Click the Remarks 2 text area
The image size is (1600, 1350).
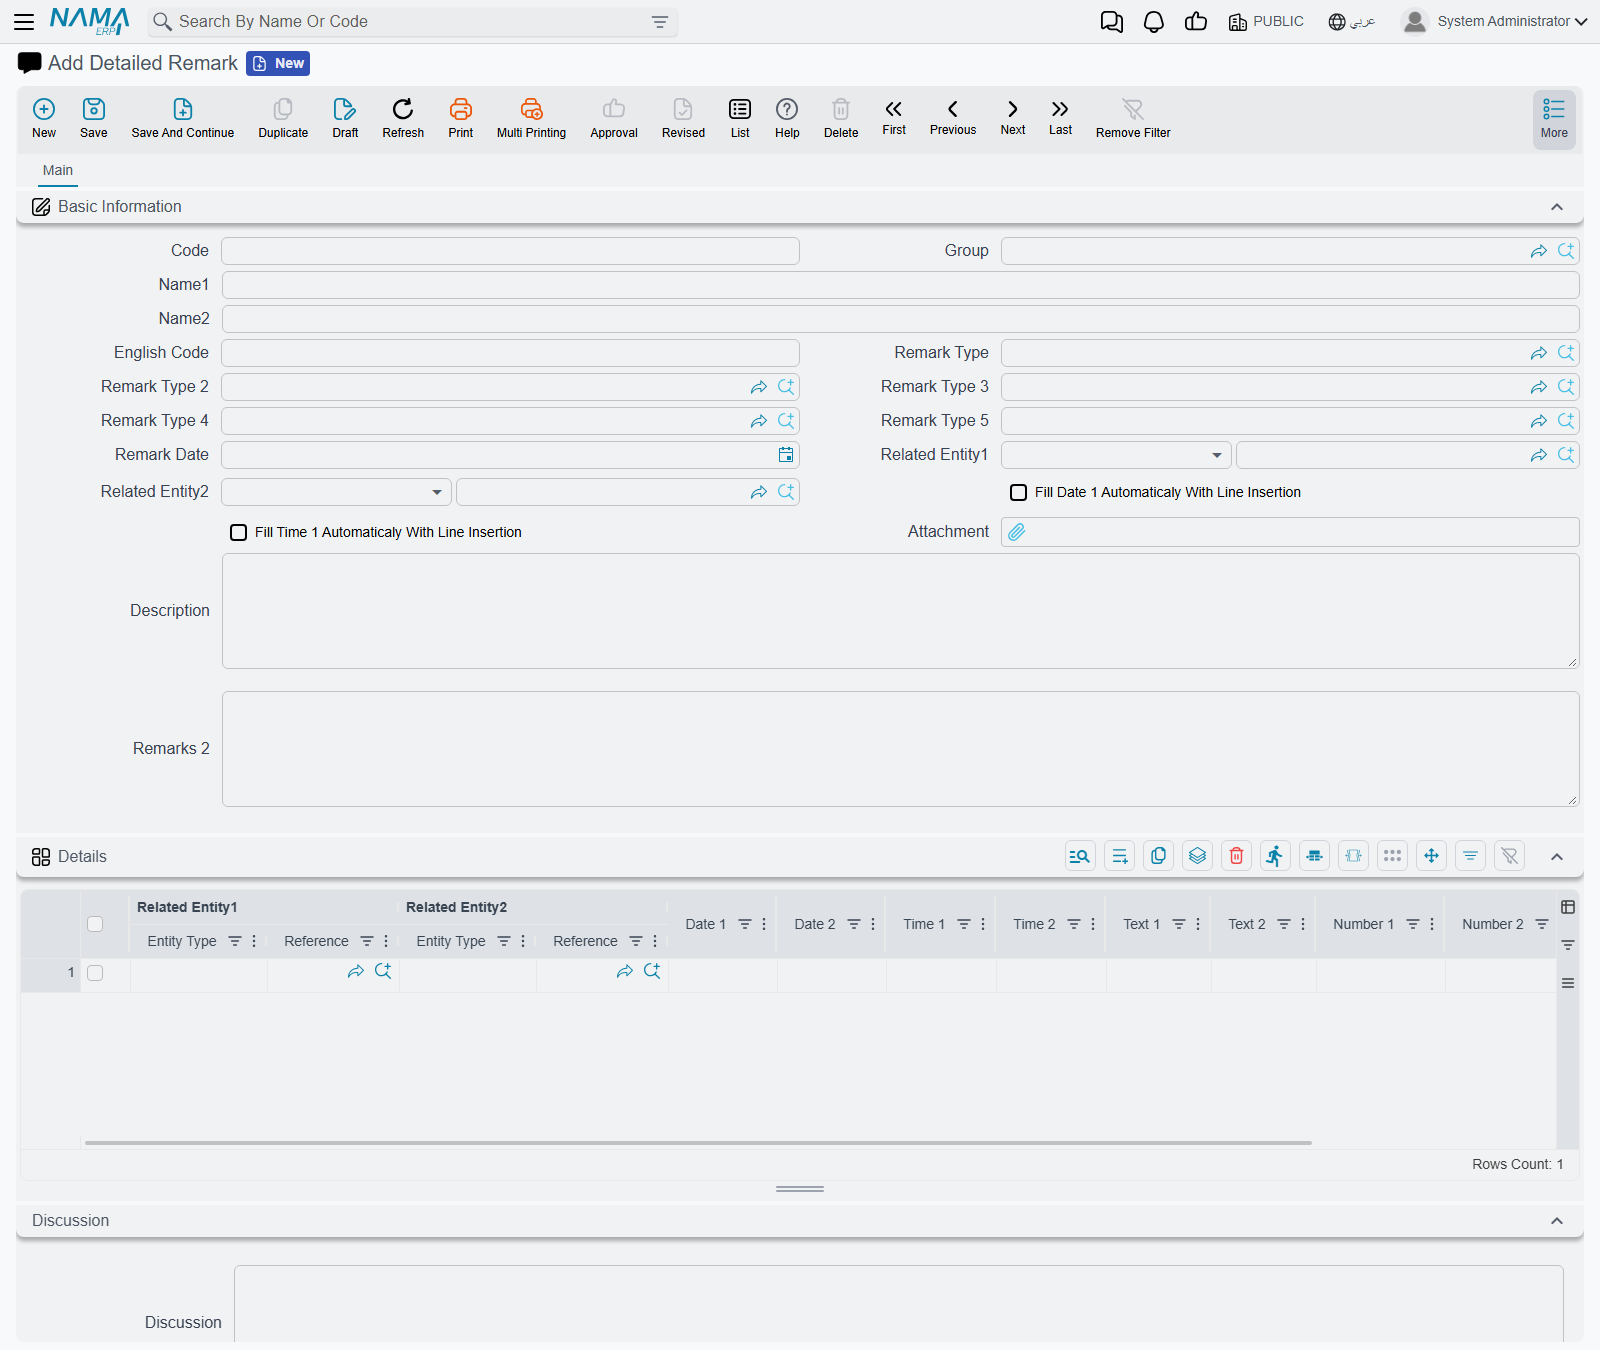tap(900, 749)
